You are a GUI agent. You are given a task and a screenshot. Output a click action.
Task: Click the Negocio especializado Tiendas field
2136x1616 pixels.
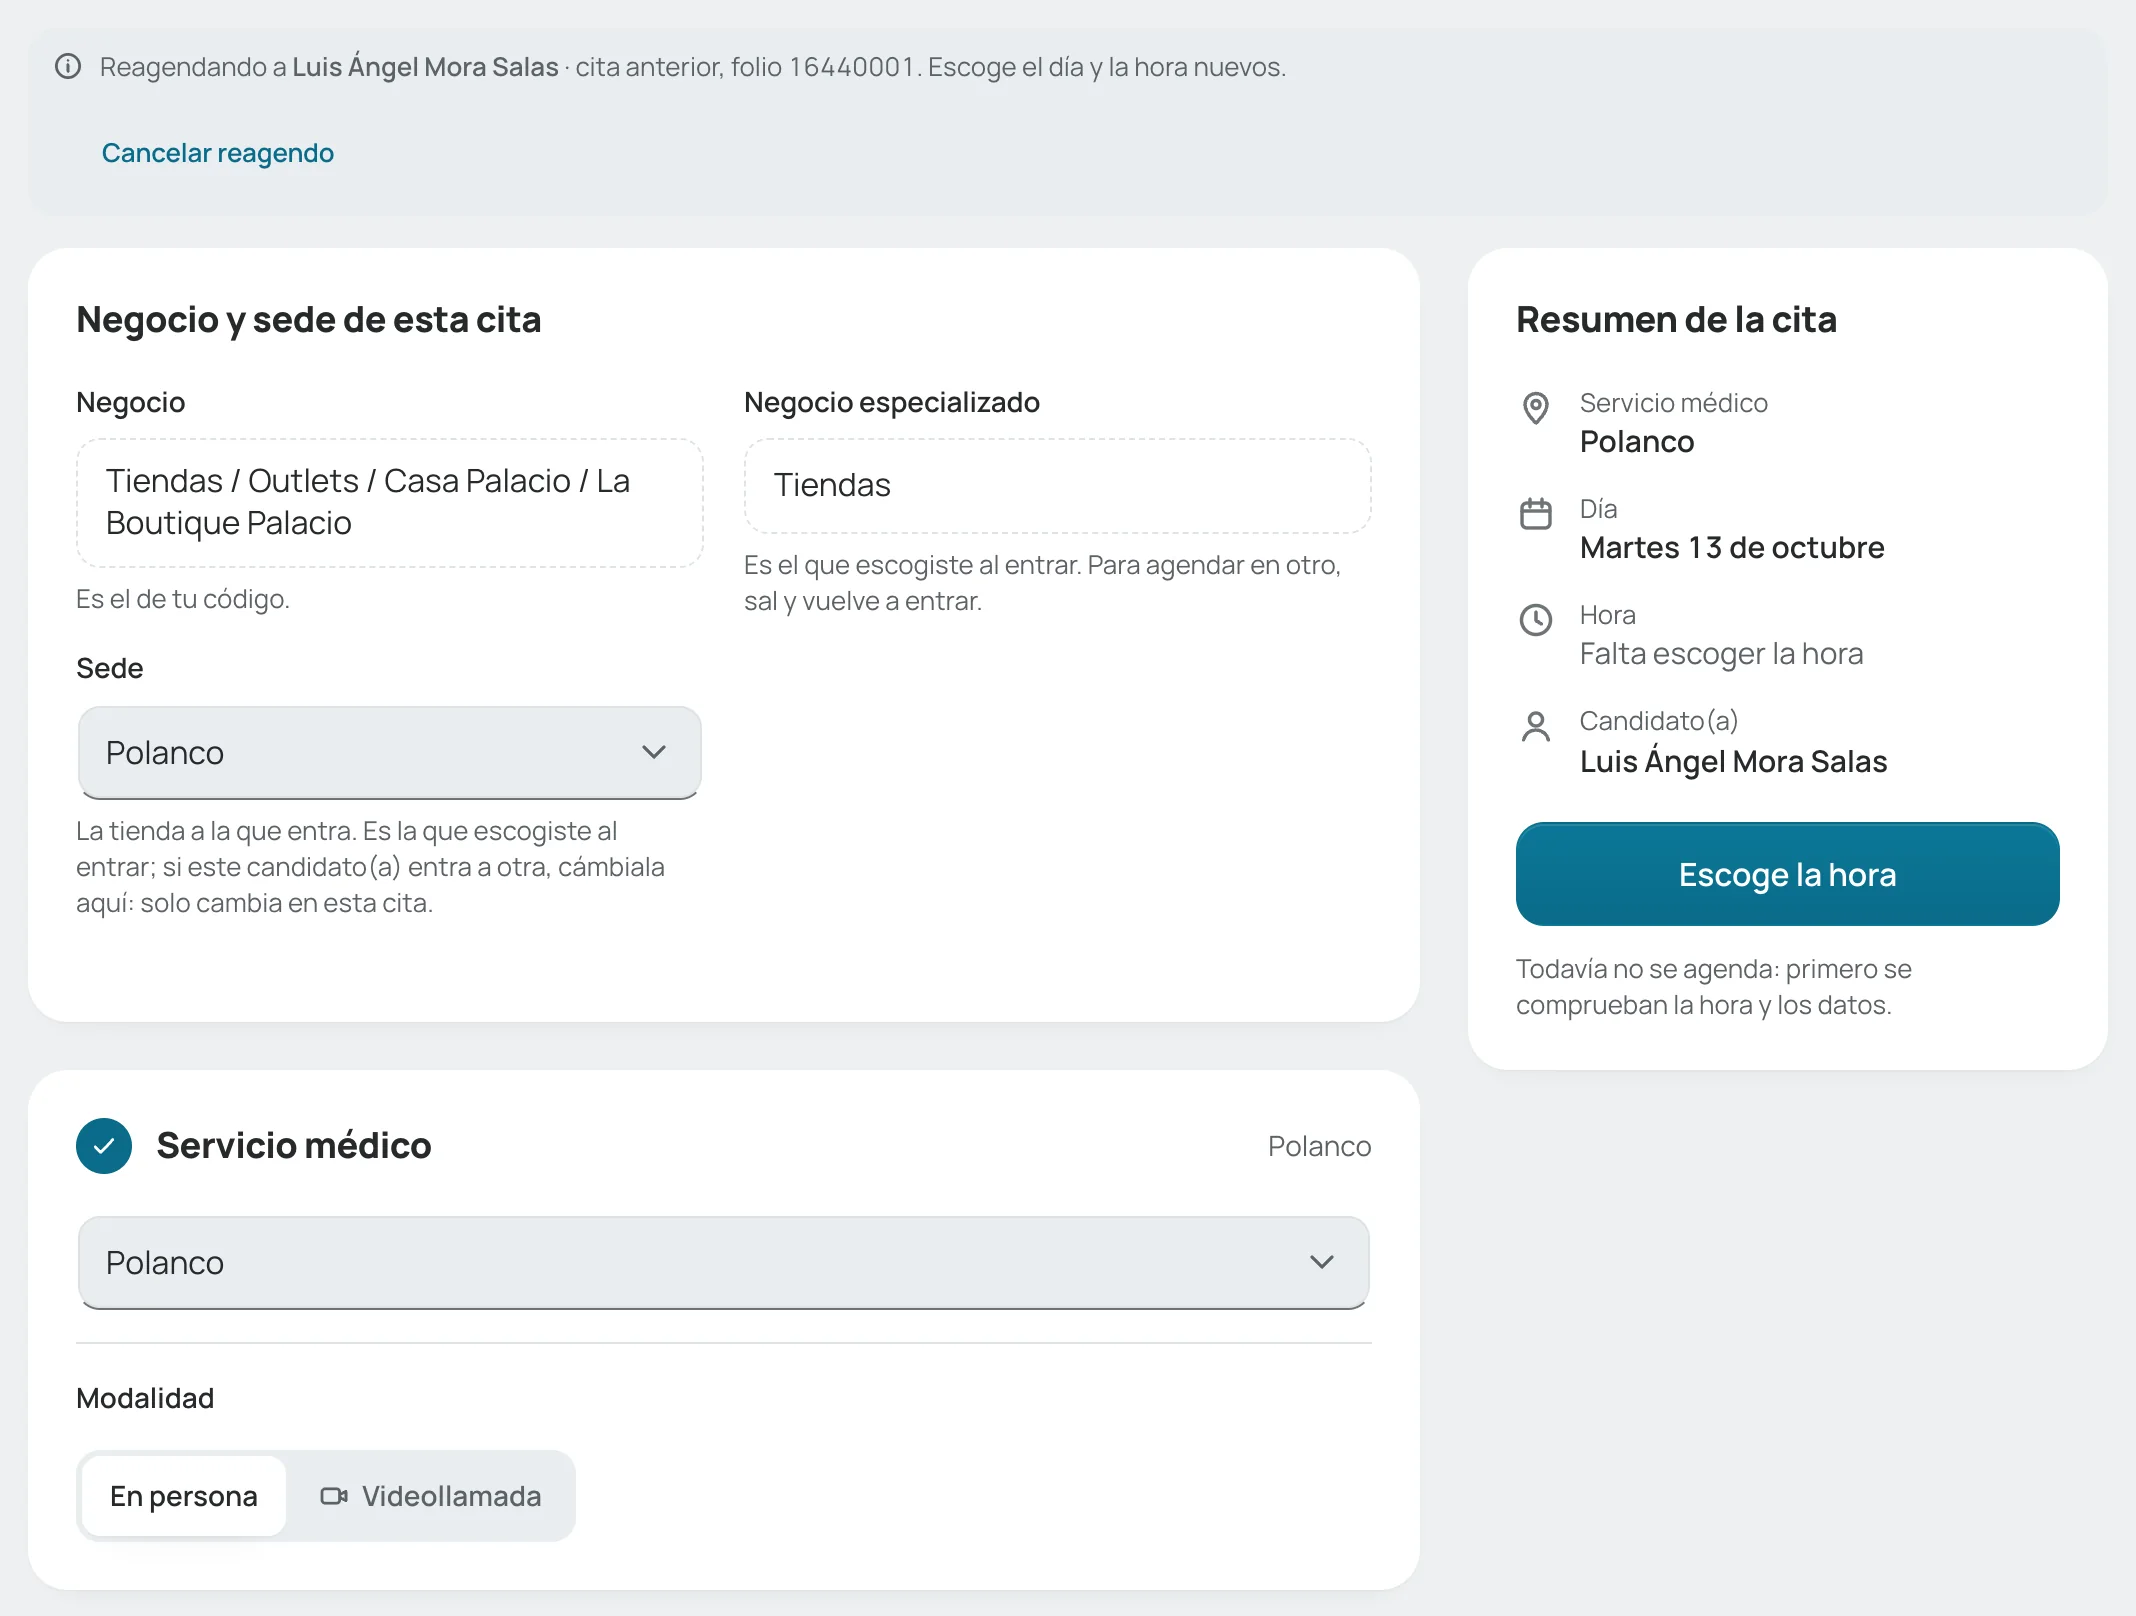[x=1057, y=485]
